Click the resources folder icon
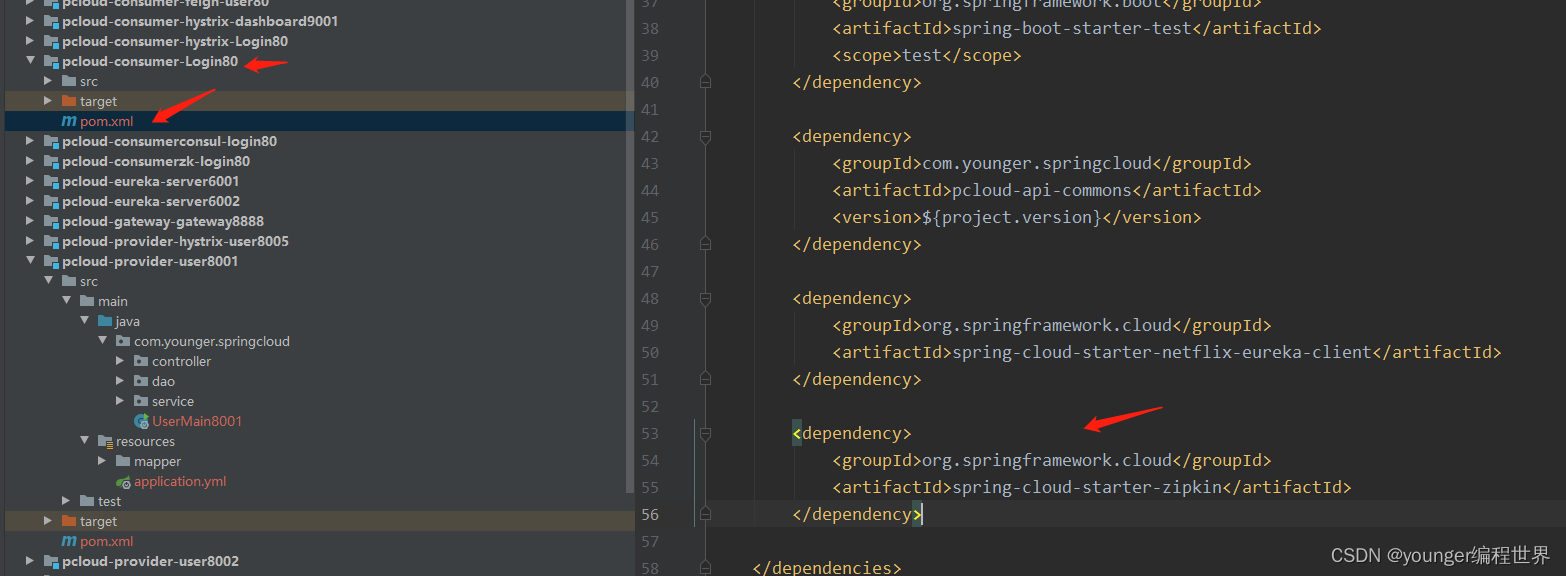 (x=105, y=441)
